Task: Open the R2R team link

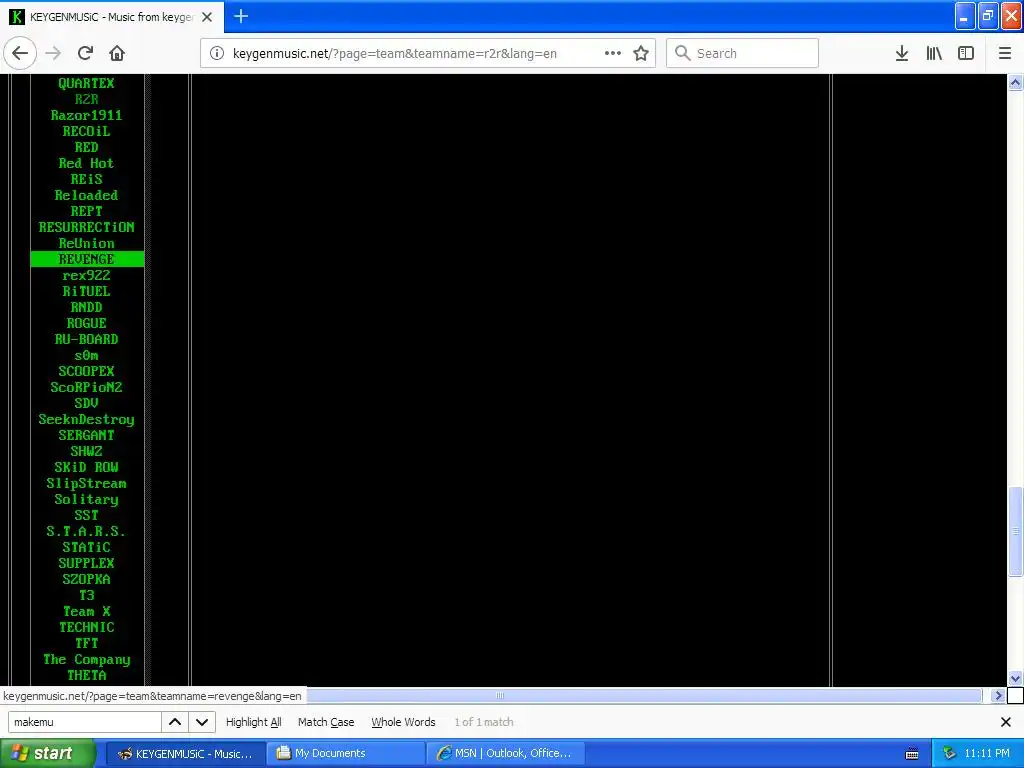Action: point(86,99)
